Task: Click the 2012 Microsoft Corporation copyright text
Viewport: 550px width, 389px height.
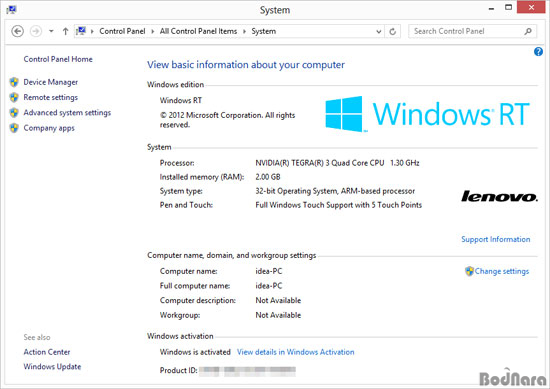Action: click(227, 120)
